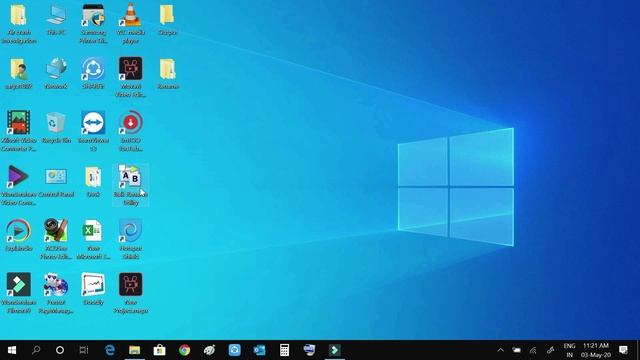This screenshot has width=640, height=360.
Task: Open Calculator from the taskbar
Action: tap(284, 350)
